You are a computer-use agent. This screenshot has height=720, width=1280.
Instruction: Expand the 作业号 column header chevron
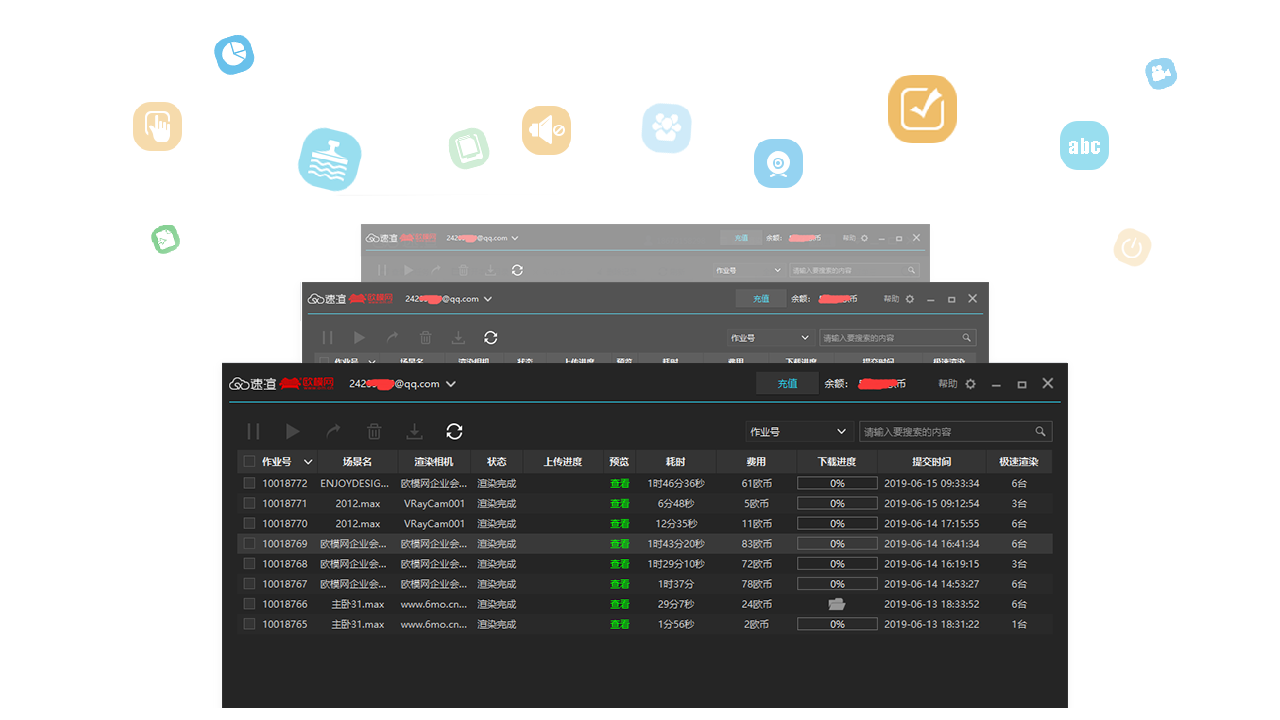308,462
